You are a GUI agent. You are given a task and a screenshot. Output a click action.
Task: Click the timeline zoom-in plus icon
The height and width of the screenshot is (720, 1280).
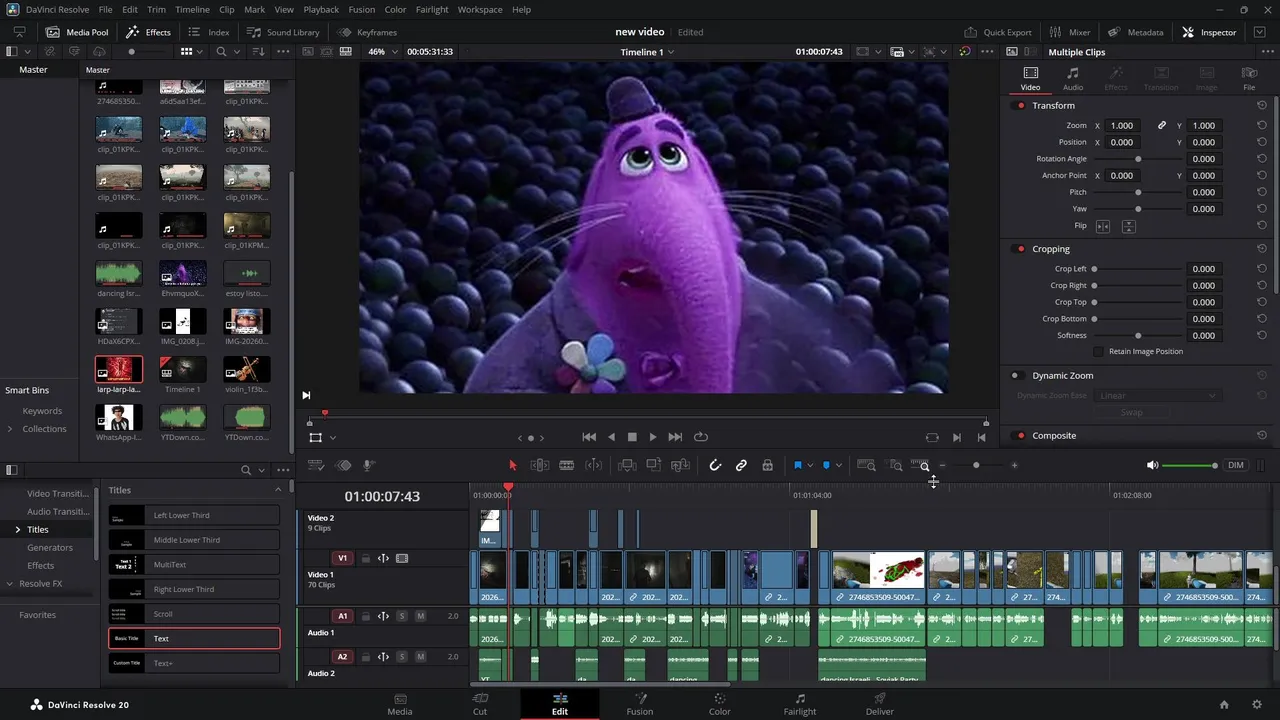coord(1014,465)
